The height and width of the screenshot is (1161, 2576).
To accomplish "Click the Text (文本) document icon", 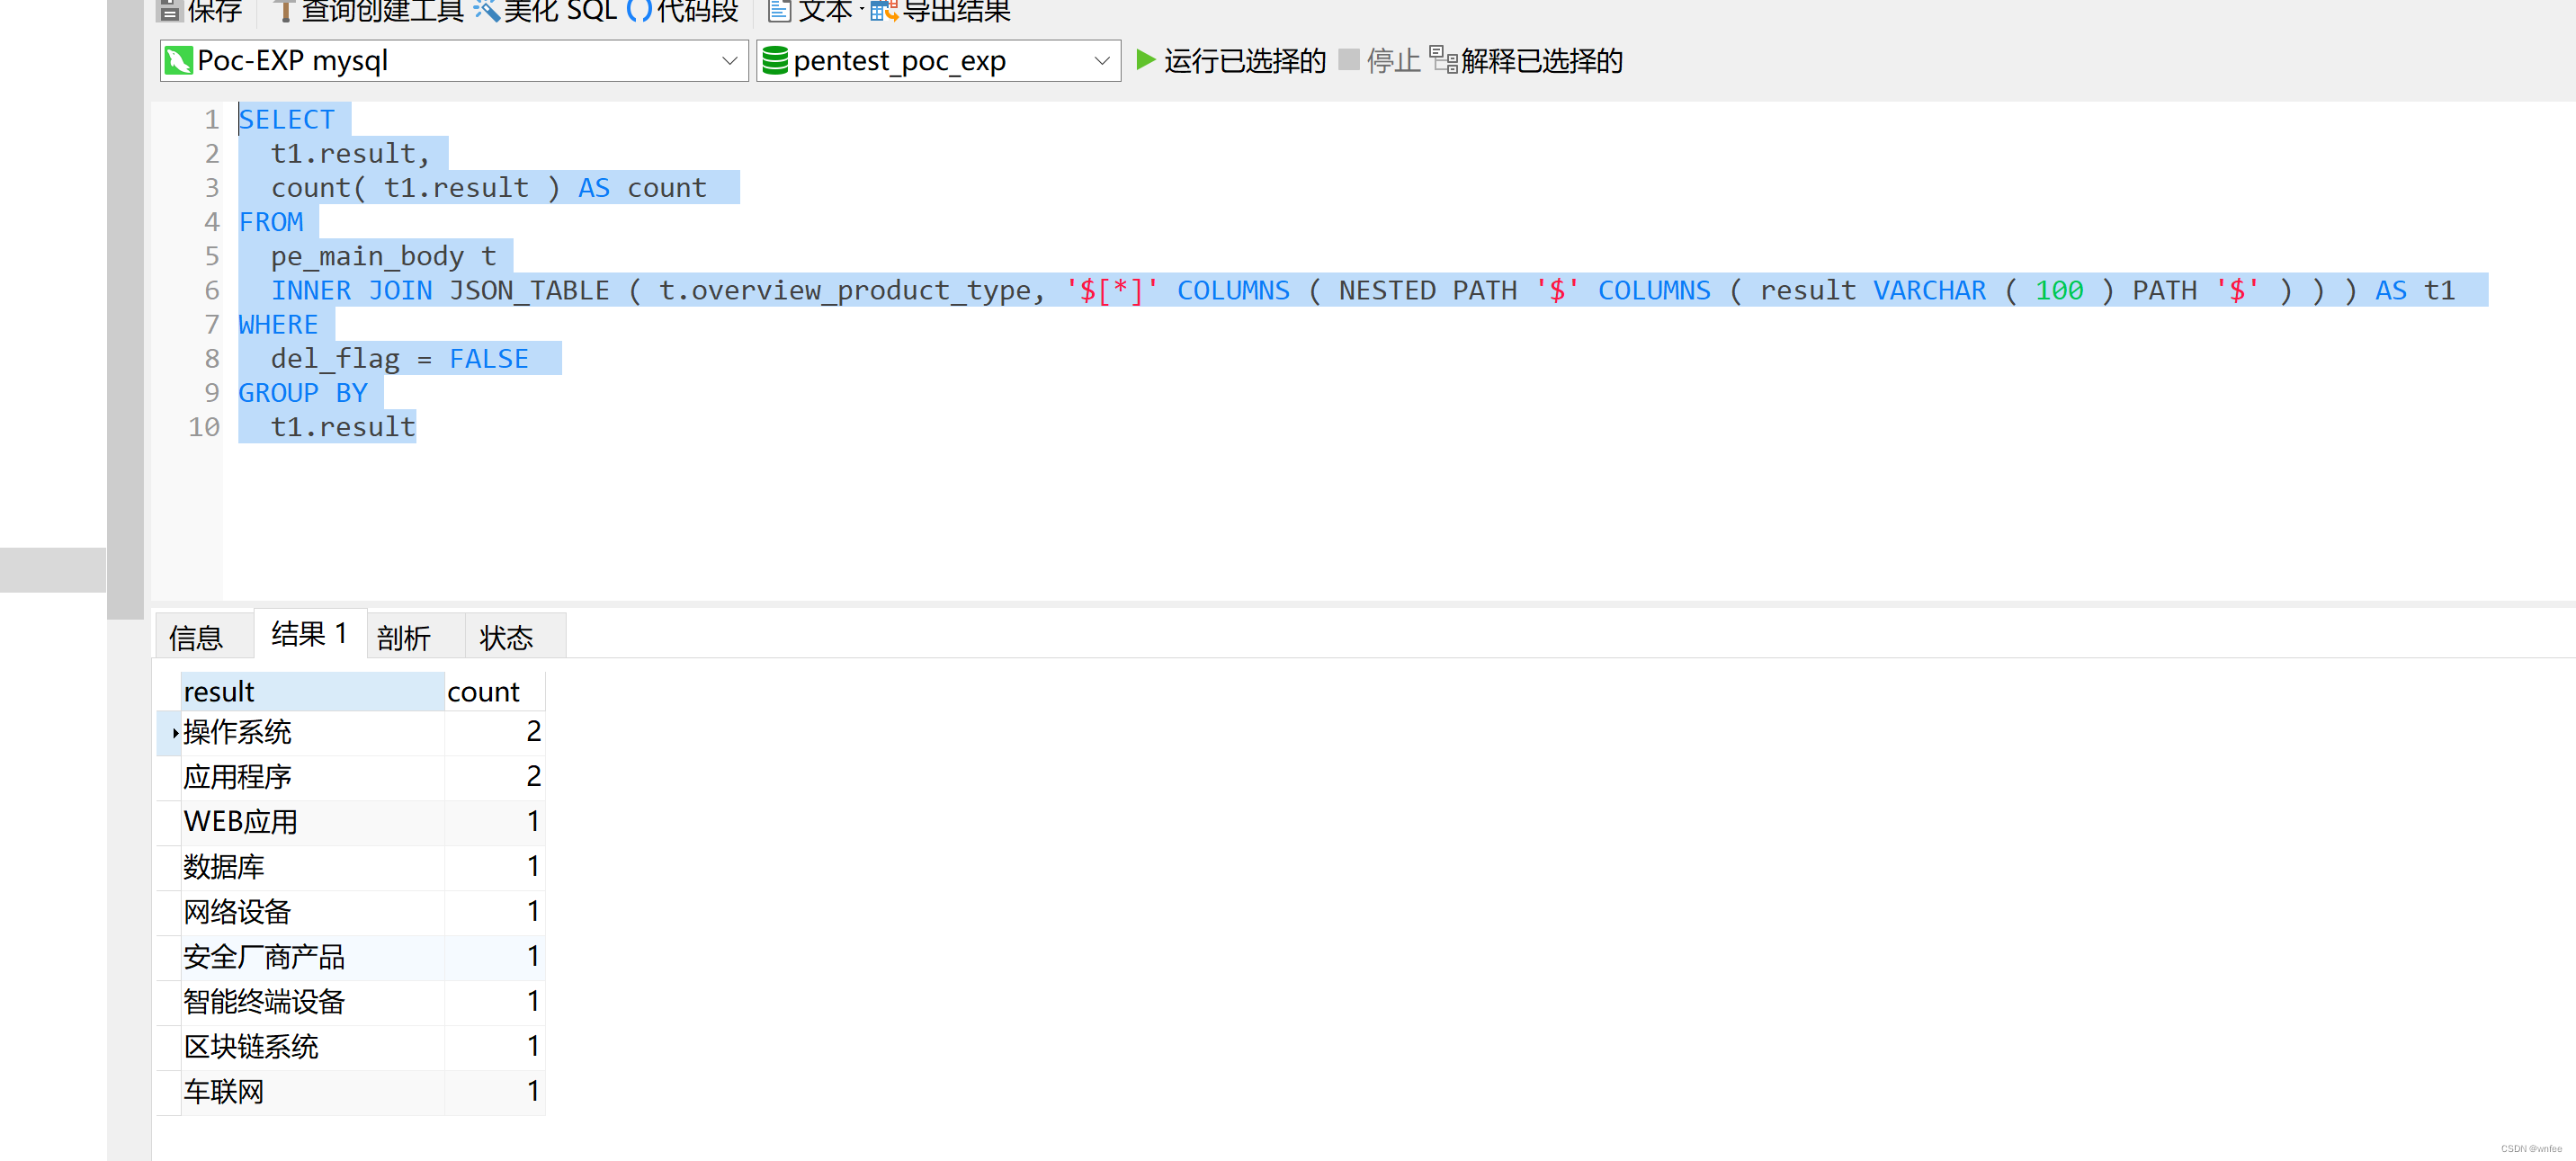I will tap(779, 11).
